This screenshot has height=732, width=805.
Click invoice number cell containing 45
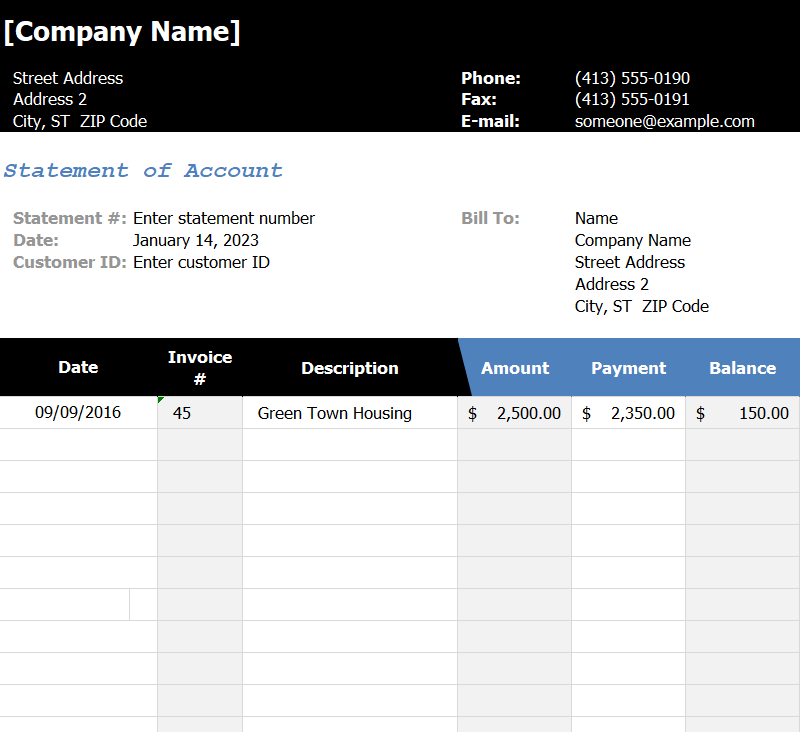point(199,413)
